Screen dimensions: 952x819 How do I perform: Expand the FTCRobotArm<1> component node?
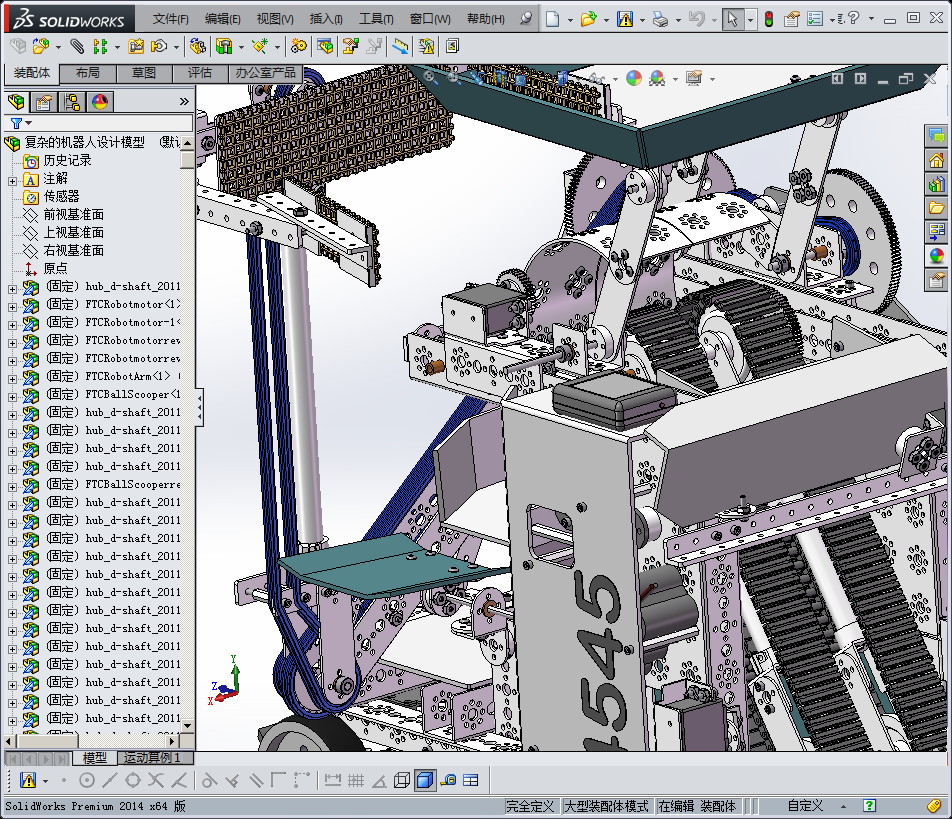12,377
